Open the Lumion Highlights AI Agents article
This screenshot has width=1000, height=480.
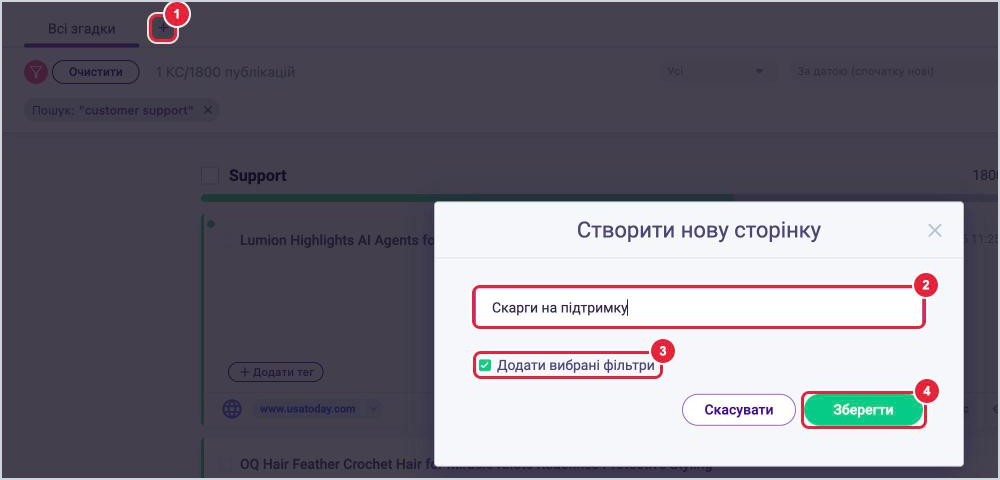tap(337, 240)
